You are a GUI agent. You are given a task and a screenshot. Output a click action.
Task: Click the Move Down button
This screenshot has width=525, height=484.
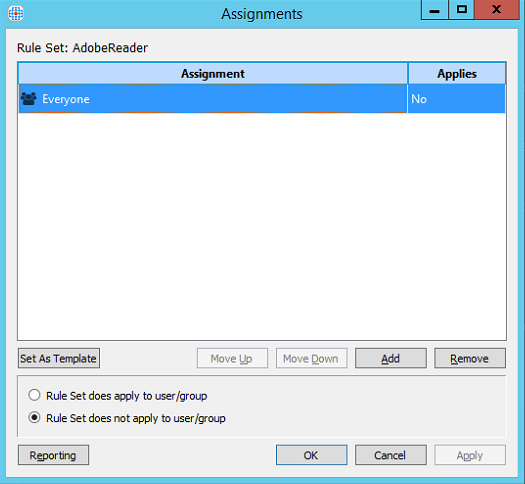coord(311,358)
